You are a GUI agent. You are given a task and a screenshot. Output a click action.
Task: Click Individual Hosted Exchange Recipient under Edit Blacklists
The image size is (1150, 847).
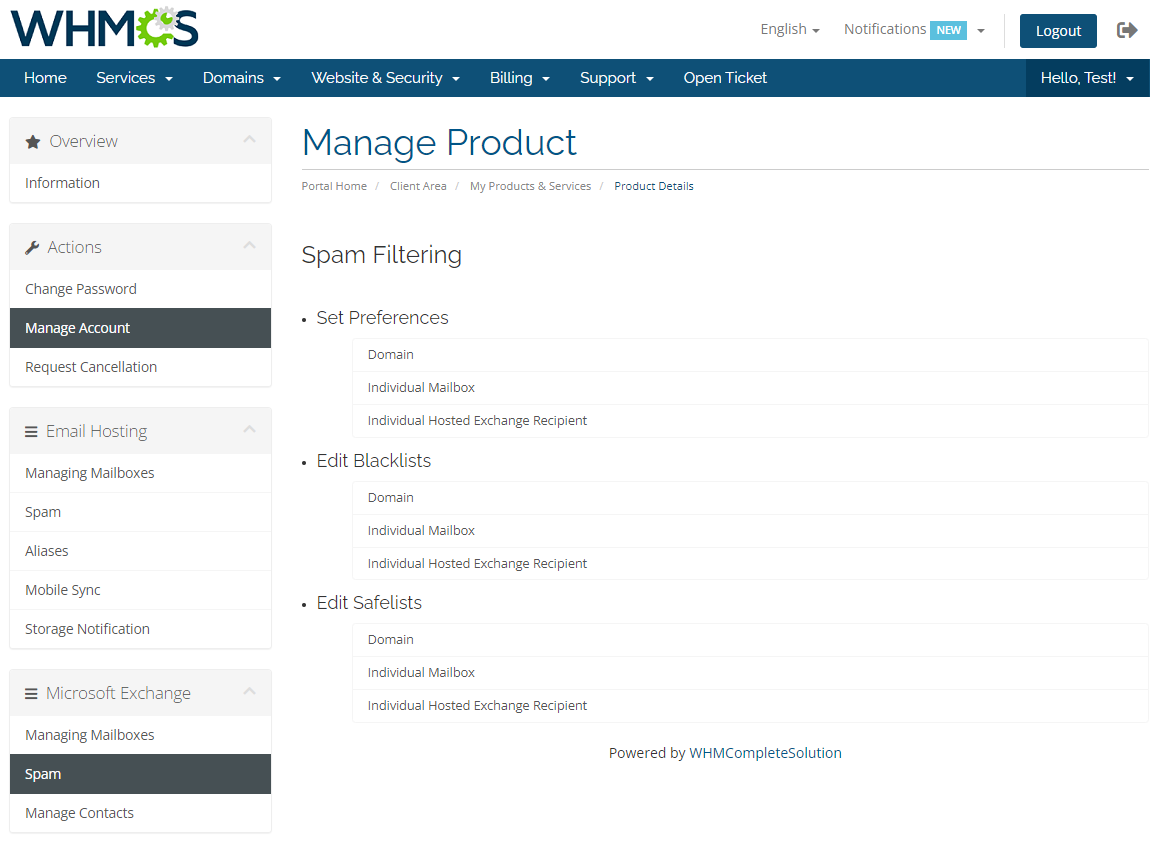(x=750, y=564)
